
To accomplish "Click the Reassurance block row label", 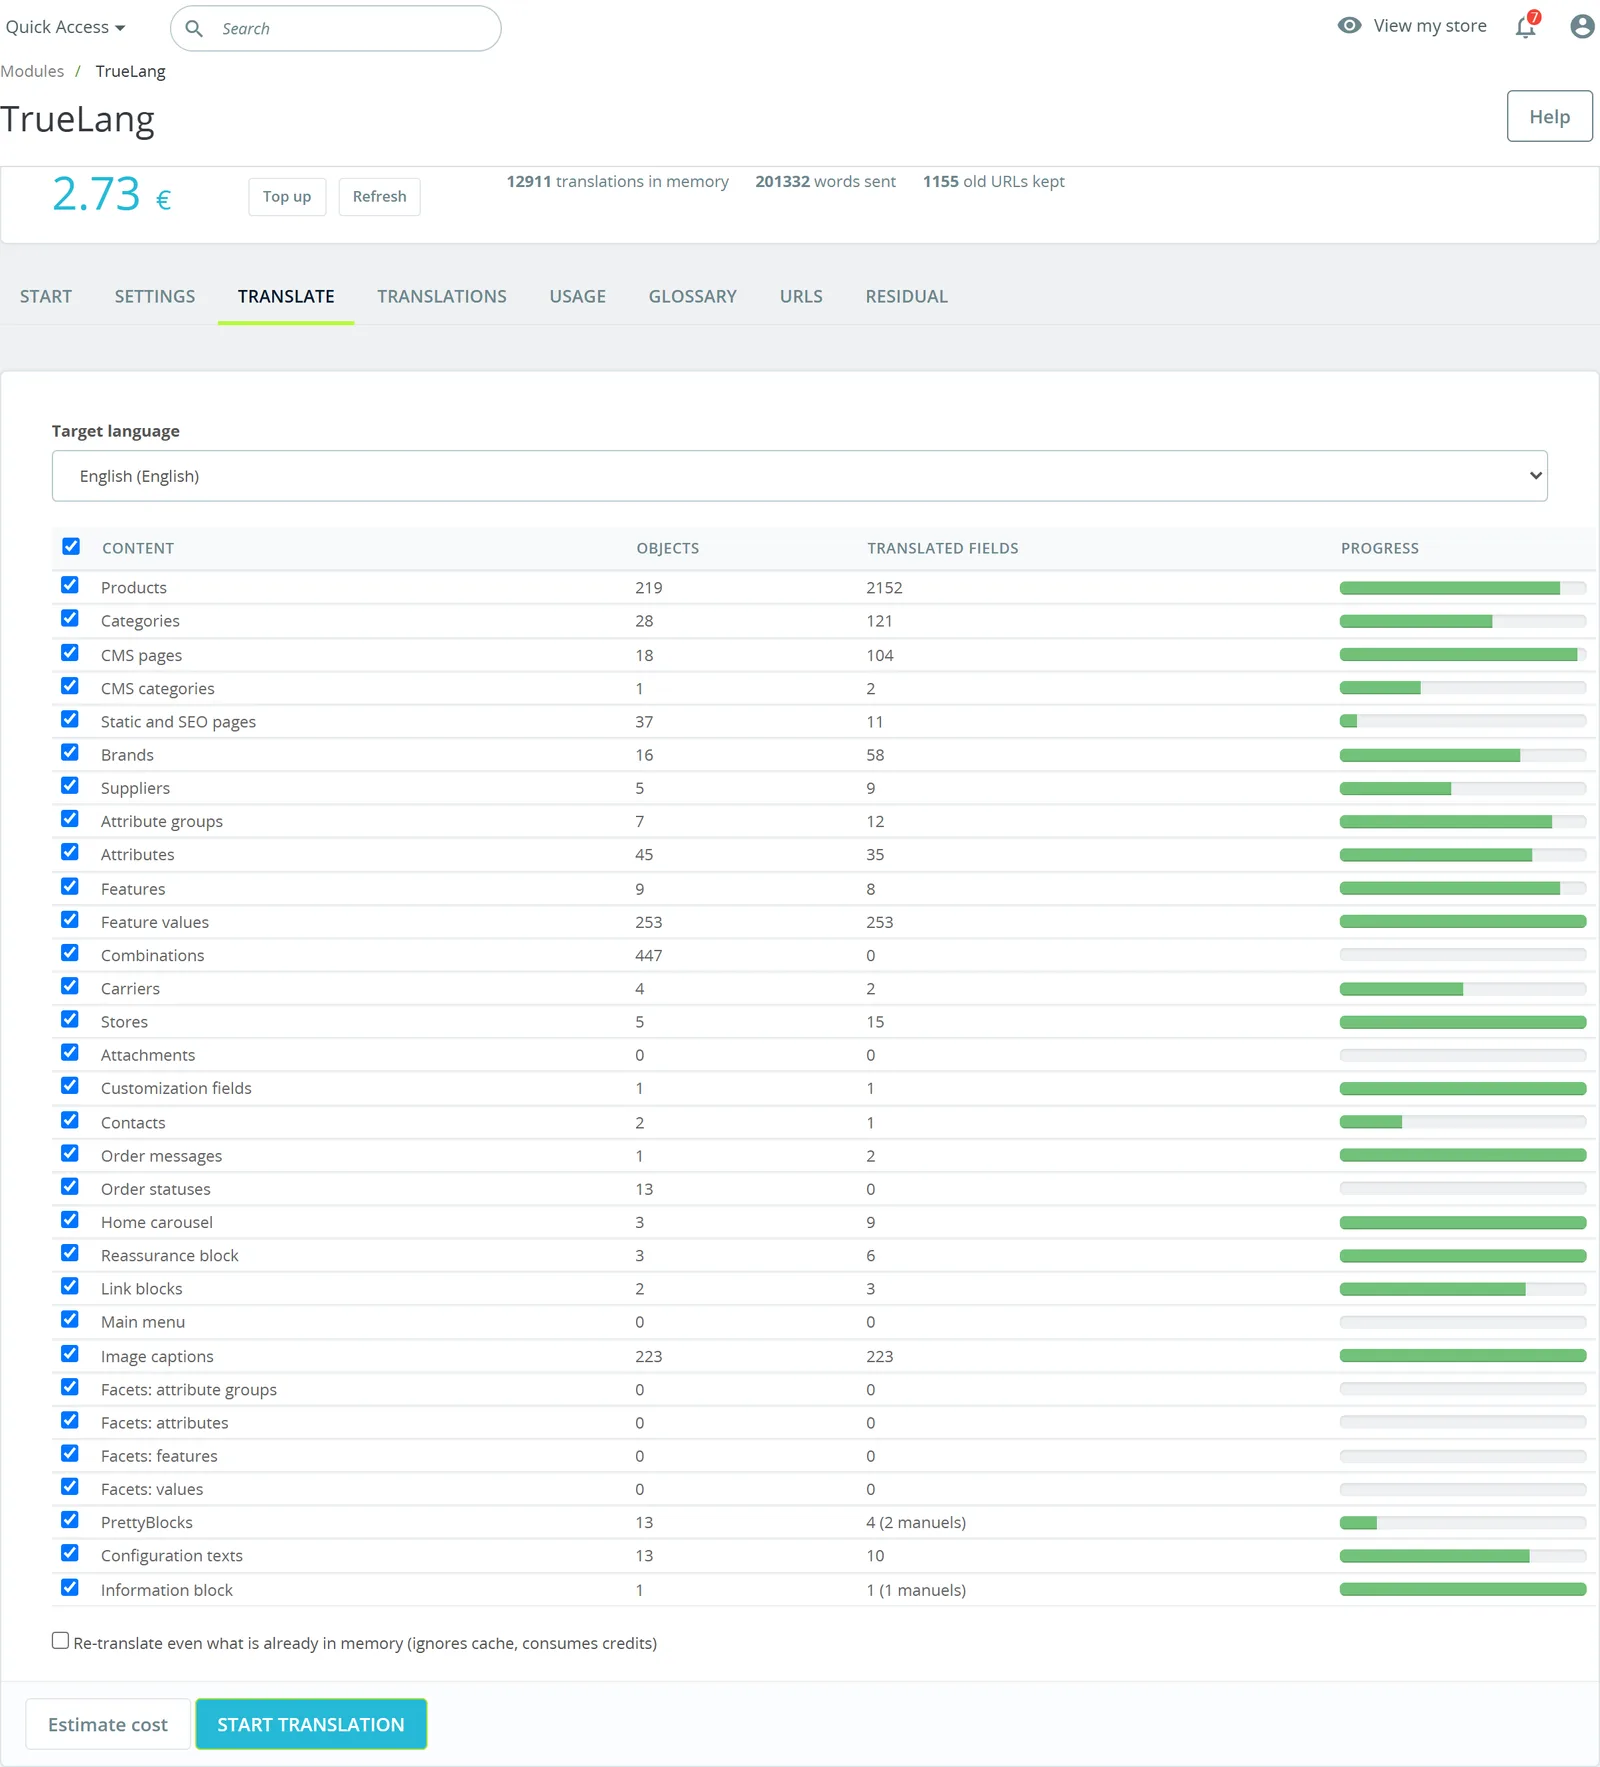I will (170, 1255).
